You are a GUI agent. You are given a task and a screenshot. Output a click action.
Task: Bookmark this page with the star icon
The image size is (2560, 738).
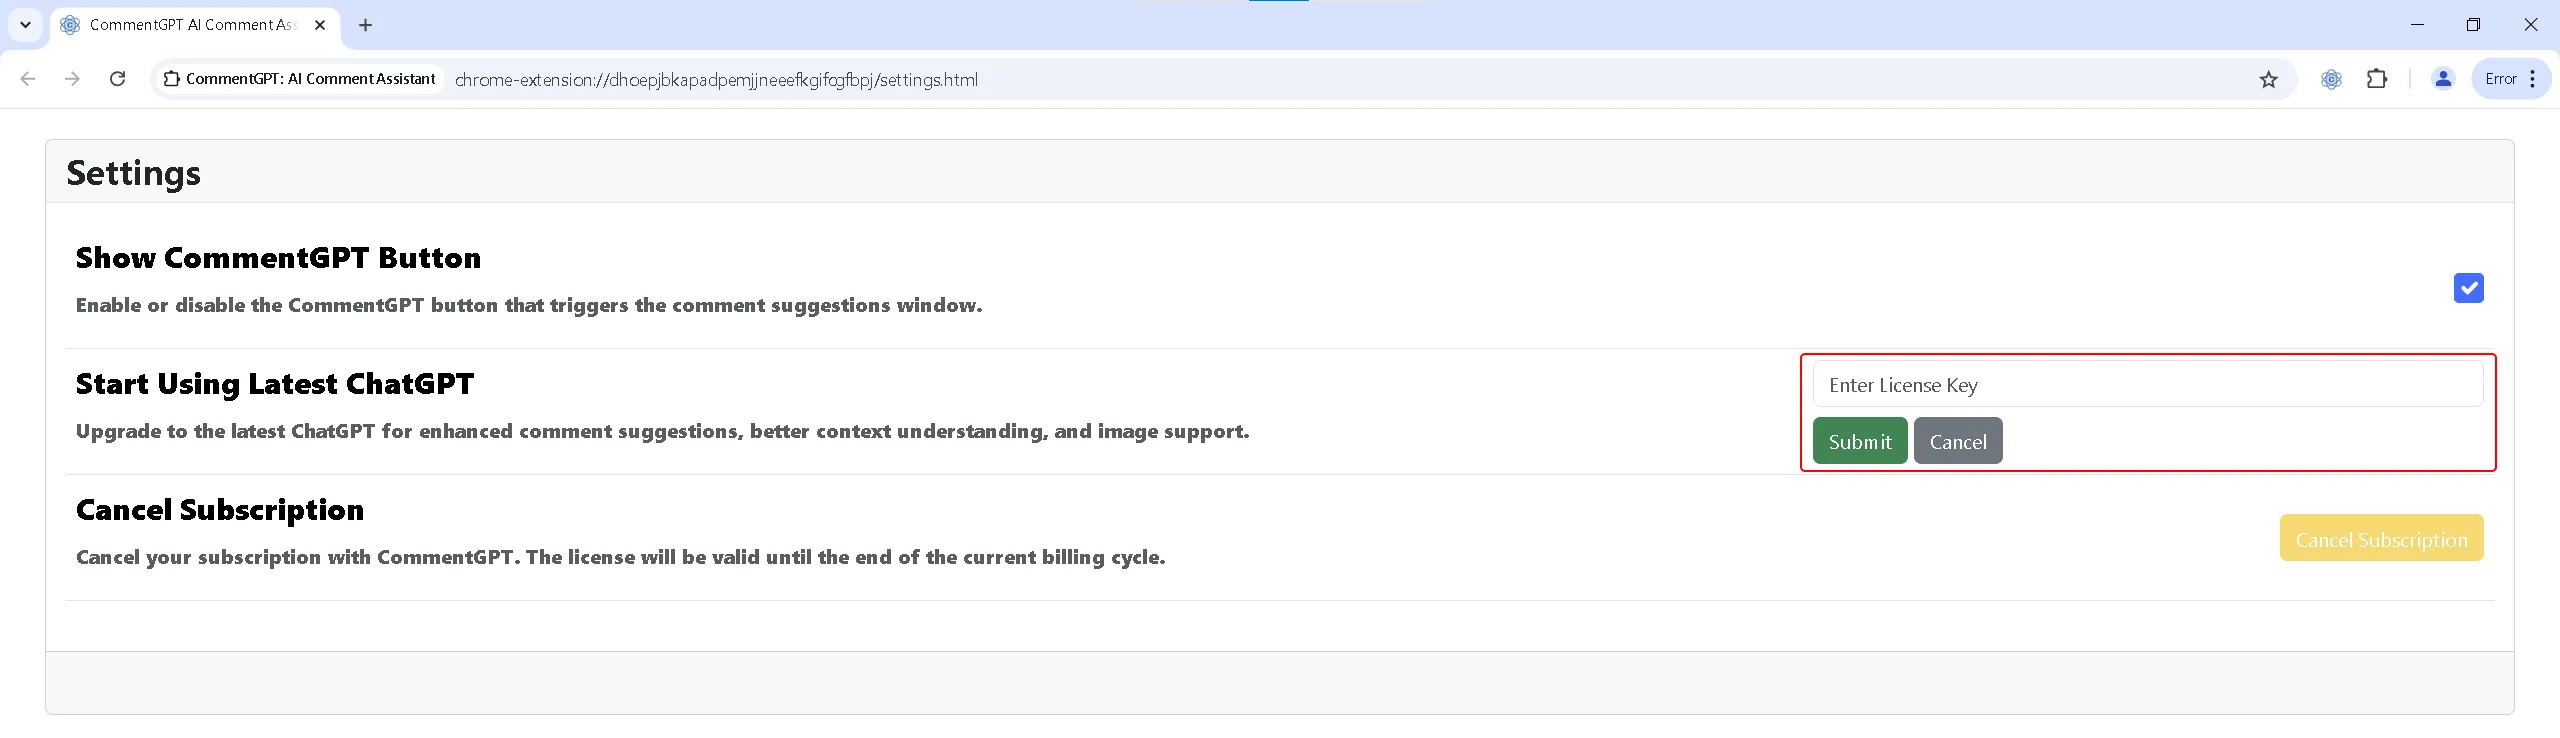tap(2268, 79)
